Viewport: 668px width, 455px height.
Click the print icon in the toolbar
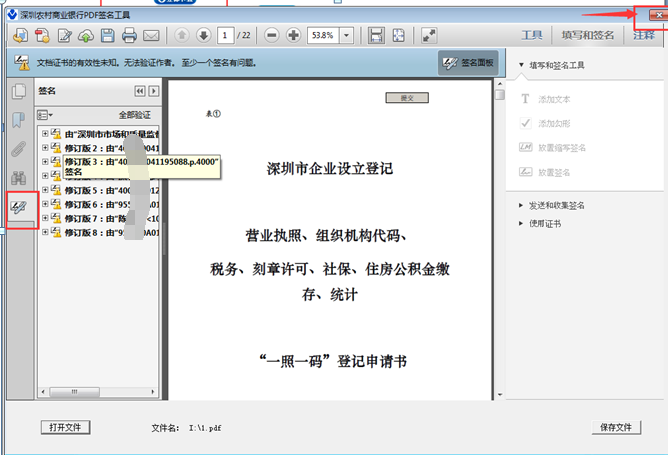click(129, 36)
